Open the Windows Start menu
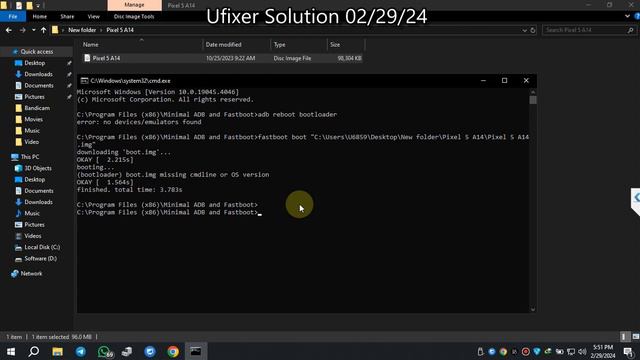640x360 pixels. tap(11, 351)
